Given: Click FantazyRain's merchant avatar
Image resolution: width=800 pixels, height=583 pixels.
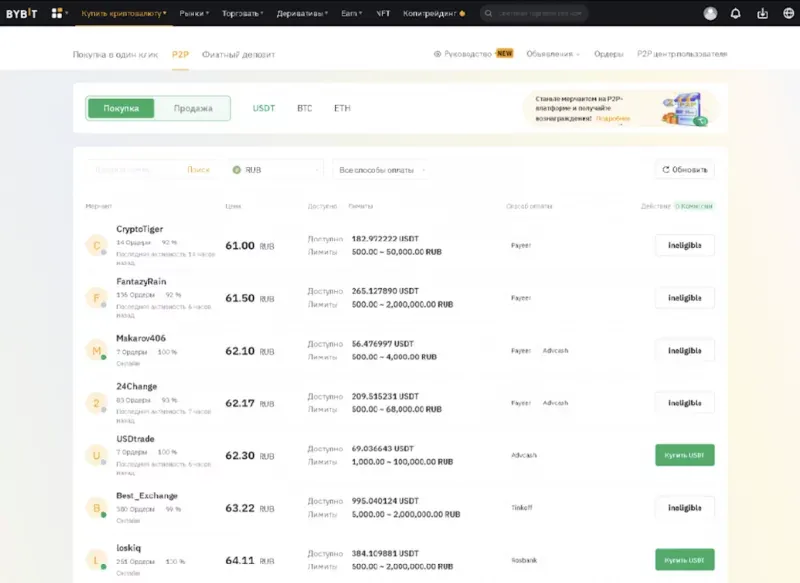Looking at the screenshot, I should [x=96, y=298].
